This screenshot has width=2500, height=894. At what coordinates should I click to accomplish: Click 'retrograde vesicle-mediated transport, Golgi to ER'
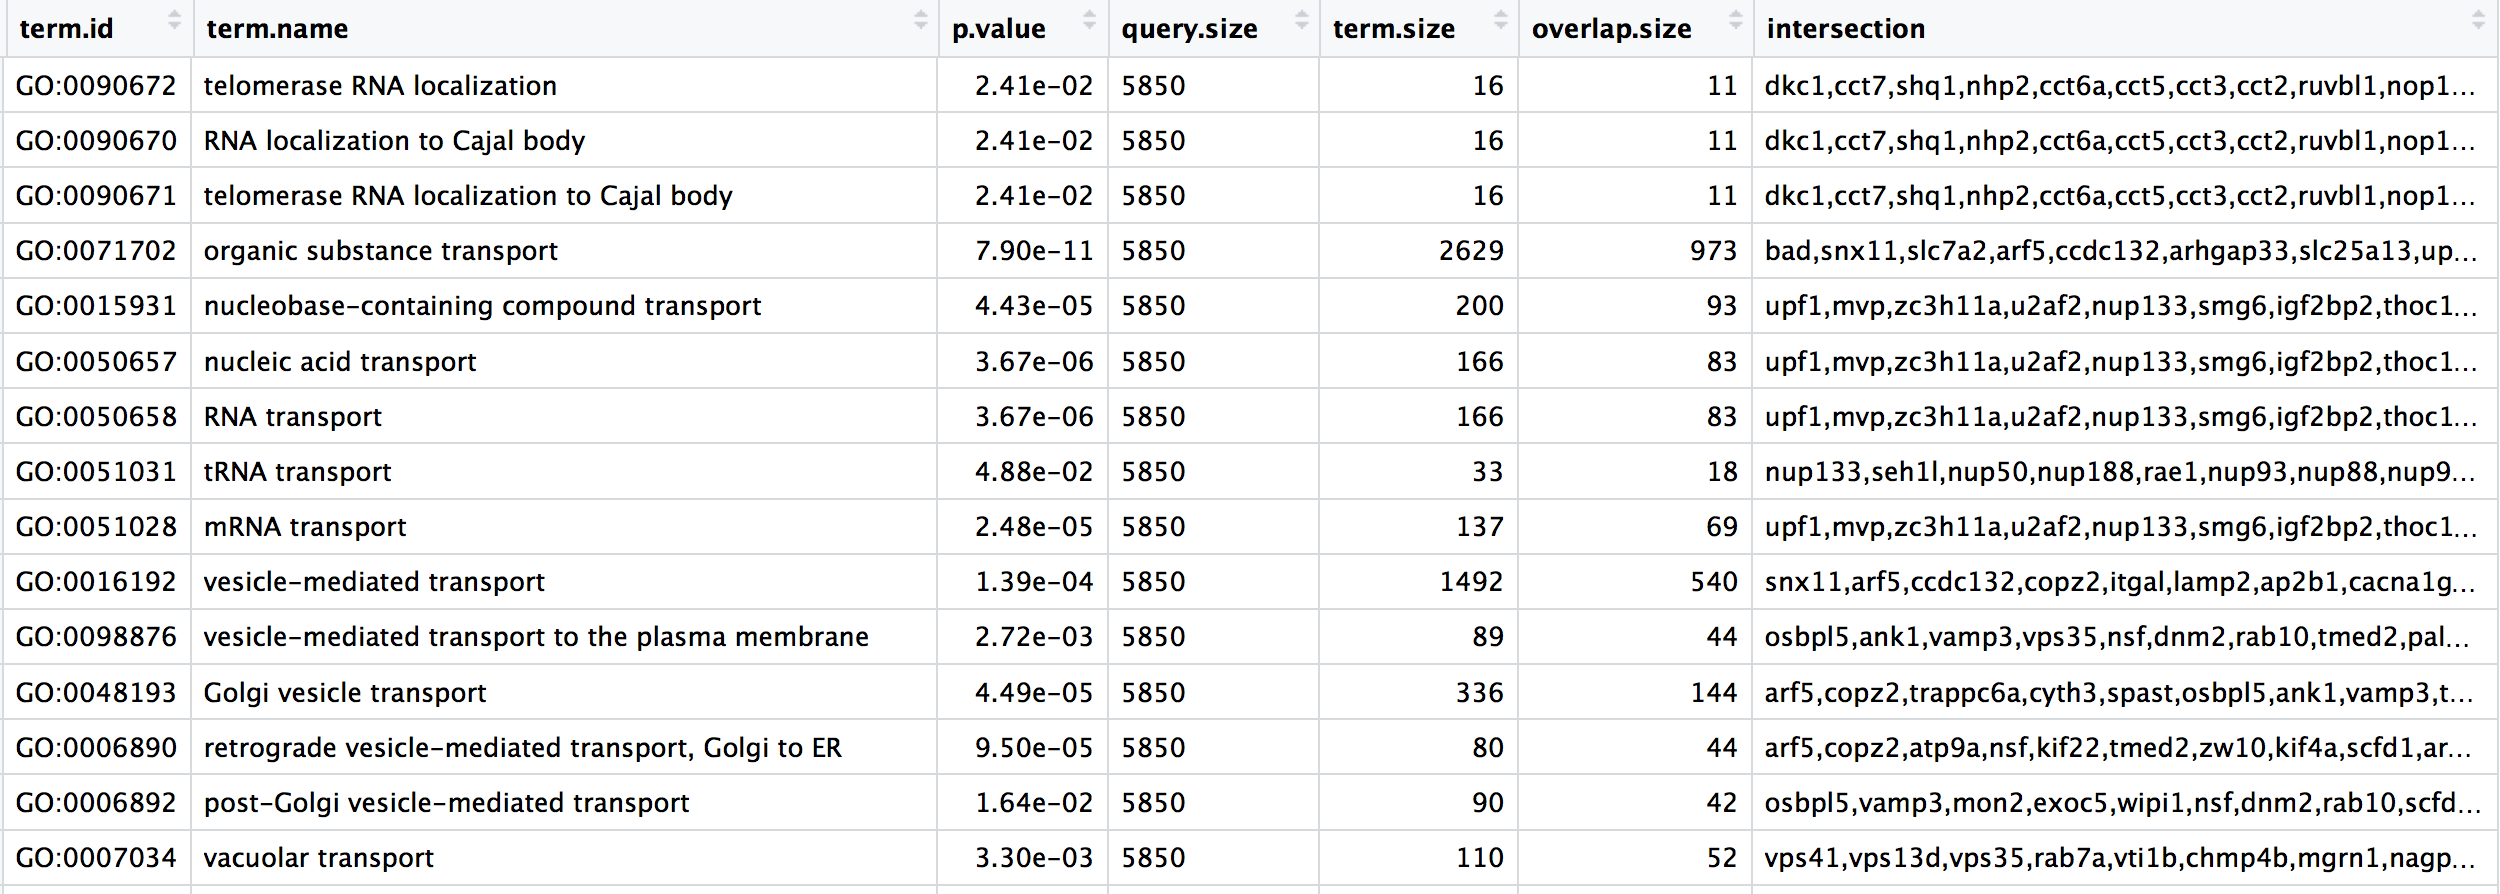point(523,748)
